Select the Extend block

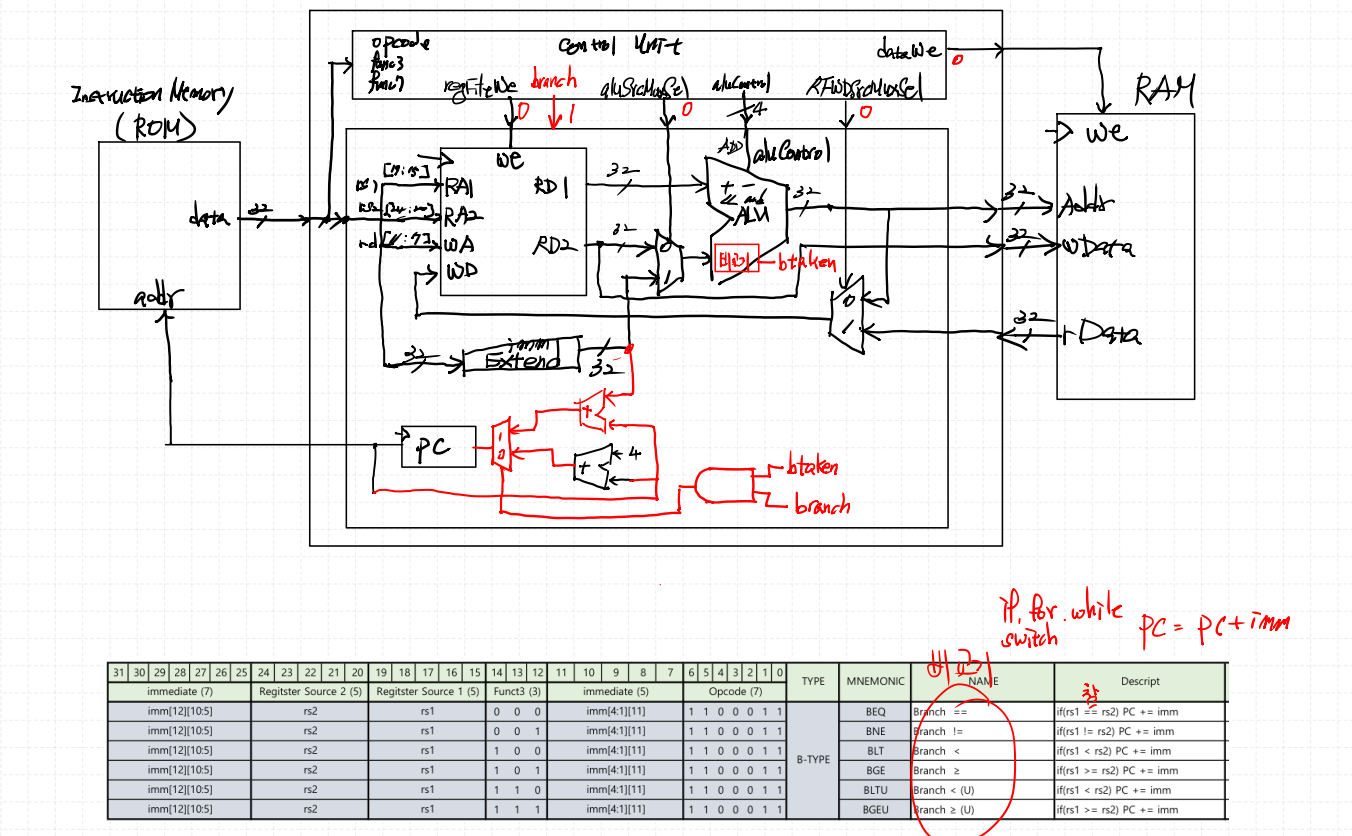click(521, 360)
